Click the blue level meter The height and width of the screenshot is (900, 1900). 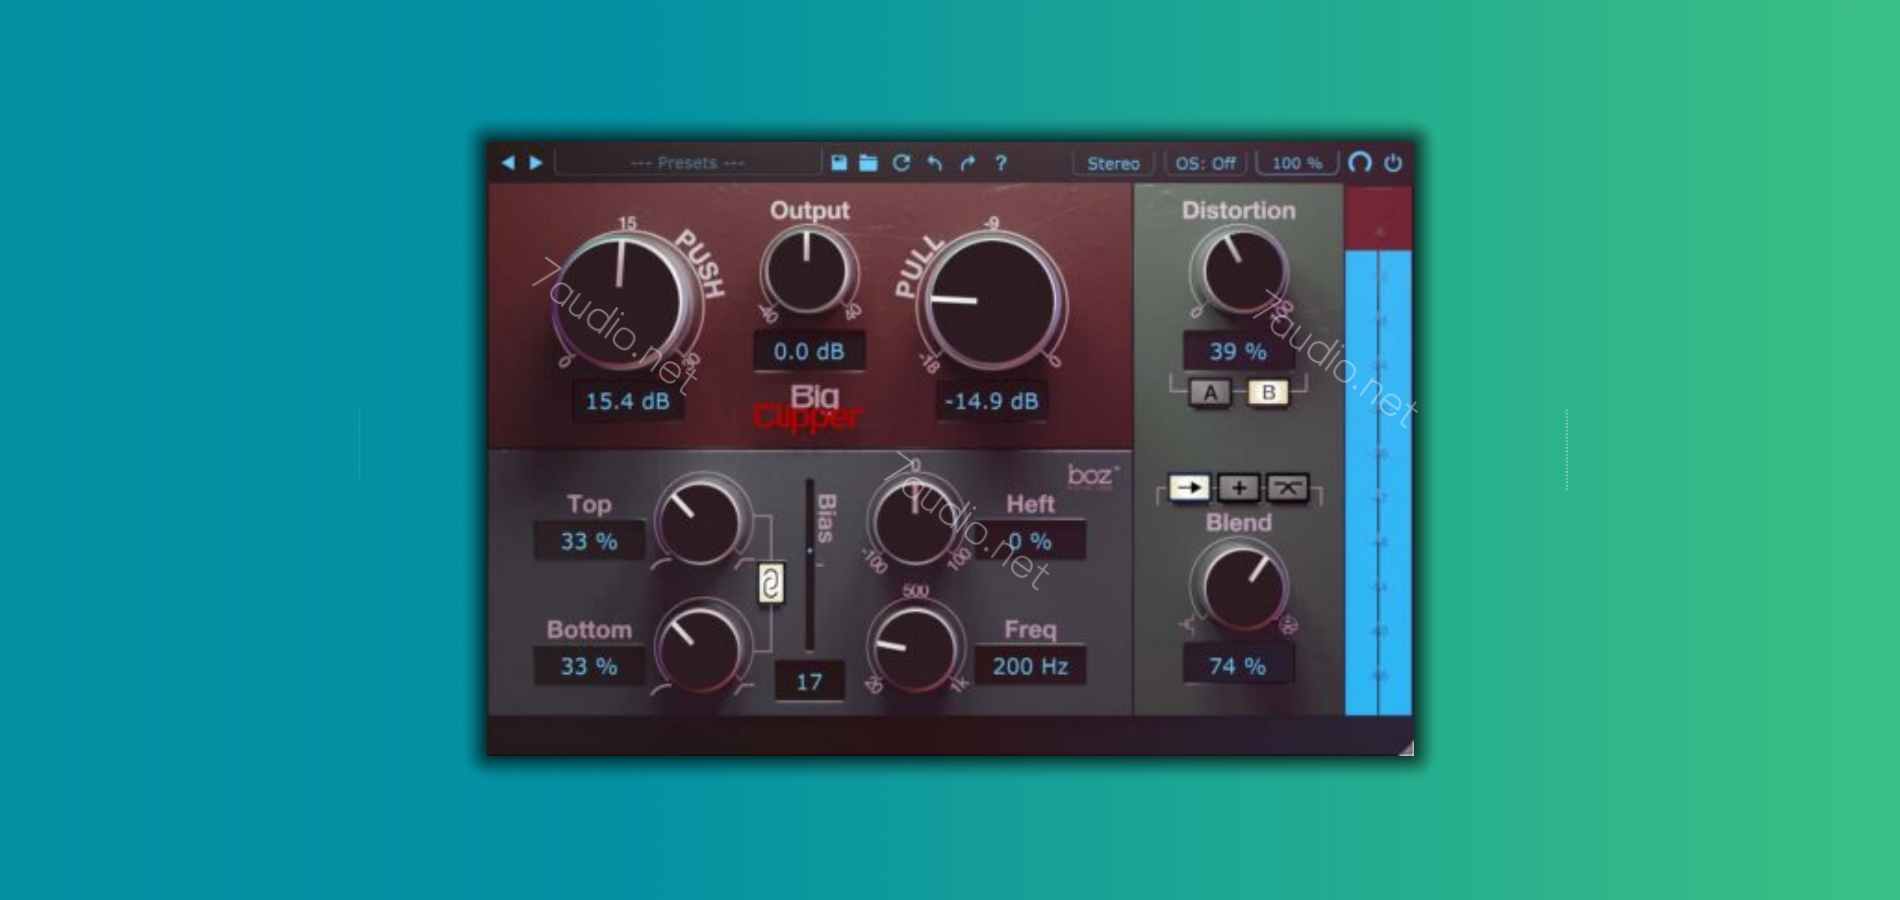(x=1378, y=482)
